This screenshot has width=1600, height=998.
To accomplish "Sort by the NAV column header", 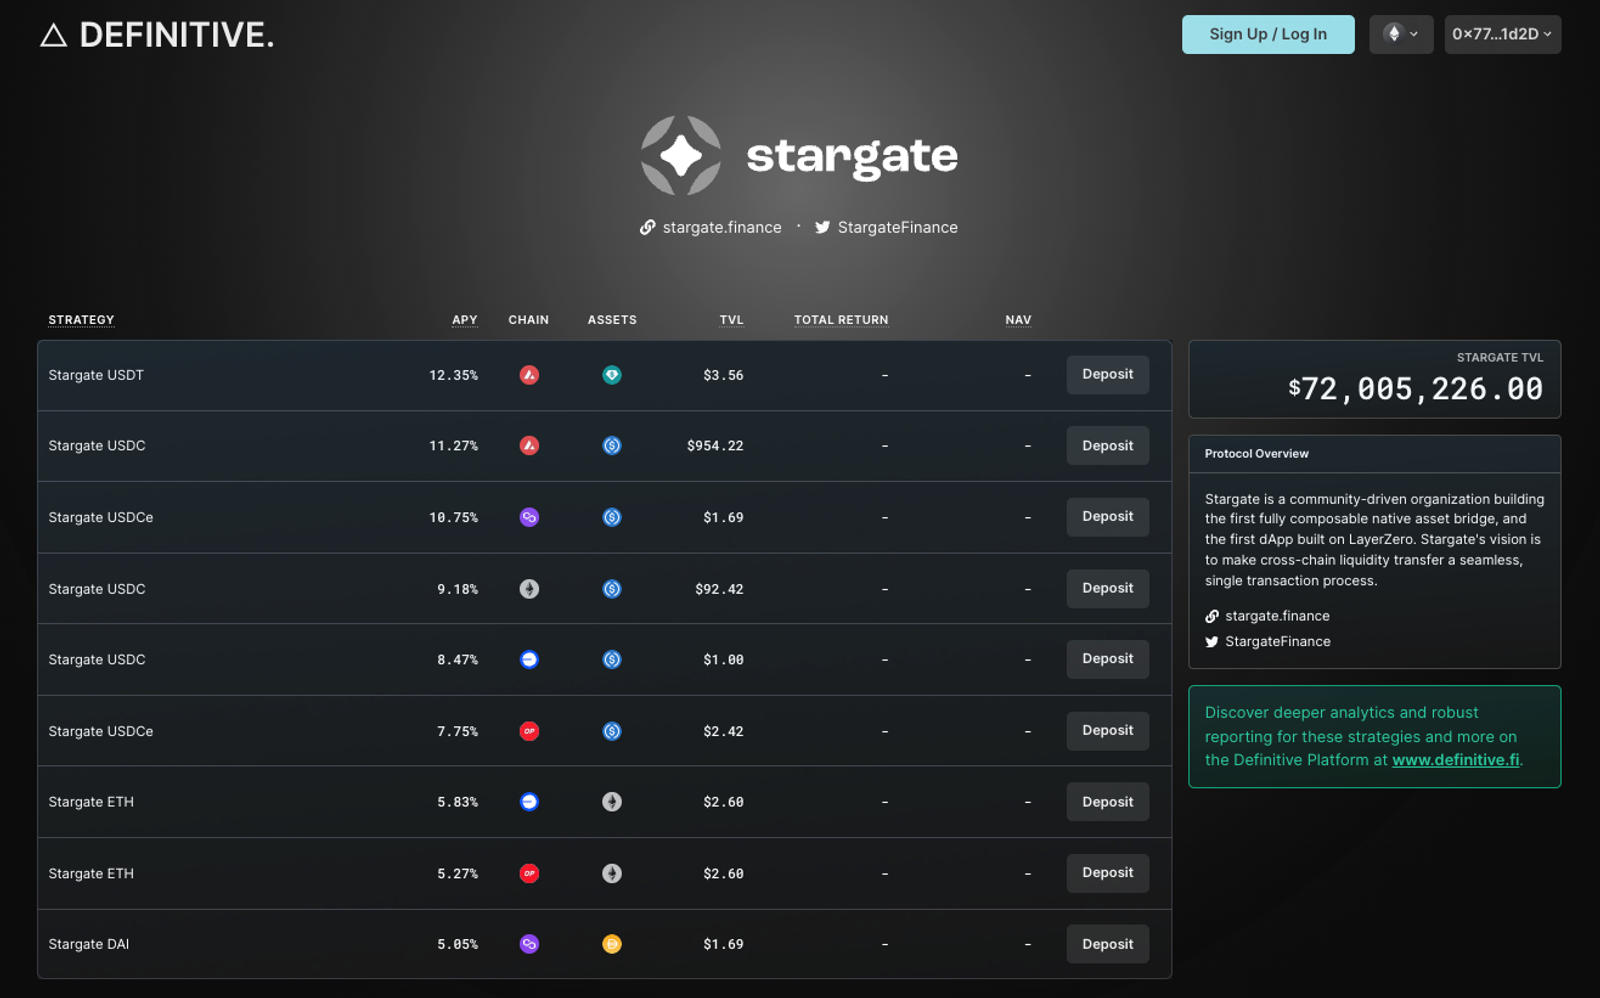I will coord(1018,320).
